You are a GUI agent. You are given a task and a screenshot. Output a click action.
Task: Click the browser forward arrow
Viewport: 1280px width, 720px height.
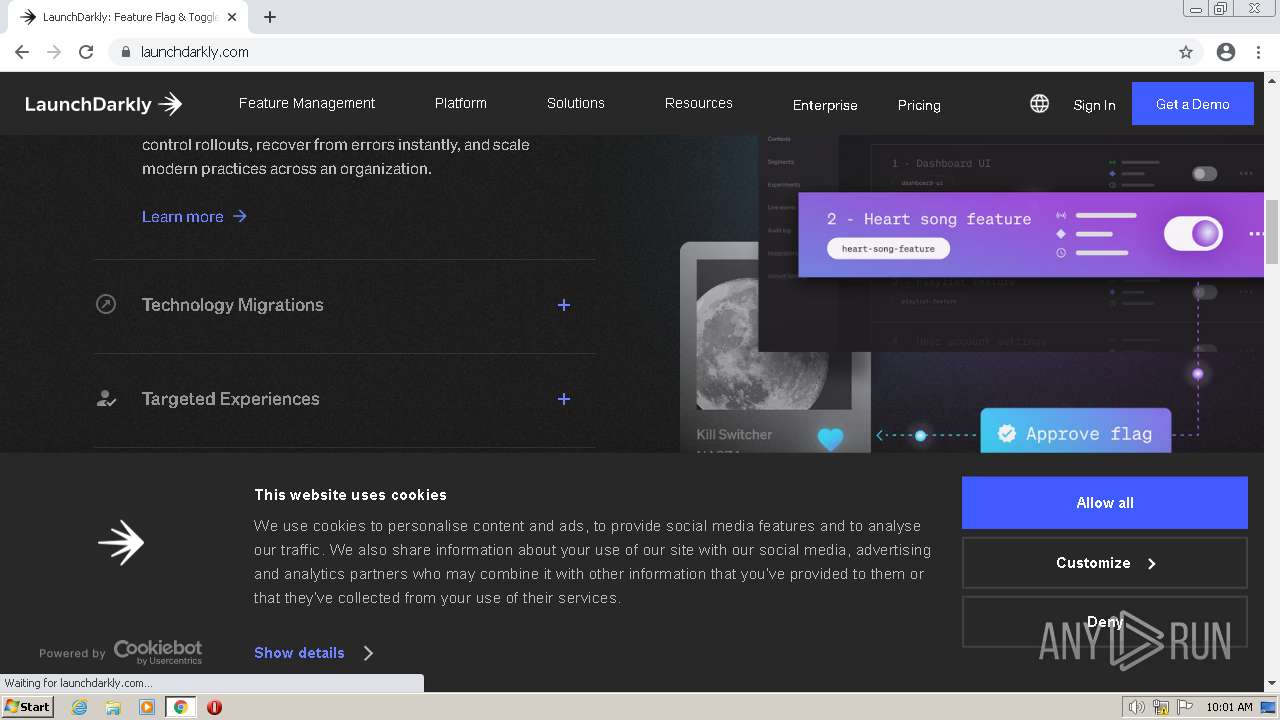coord(54,52)
